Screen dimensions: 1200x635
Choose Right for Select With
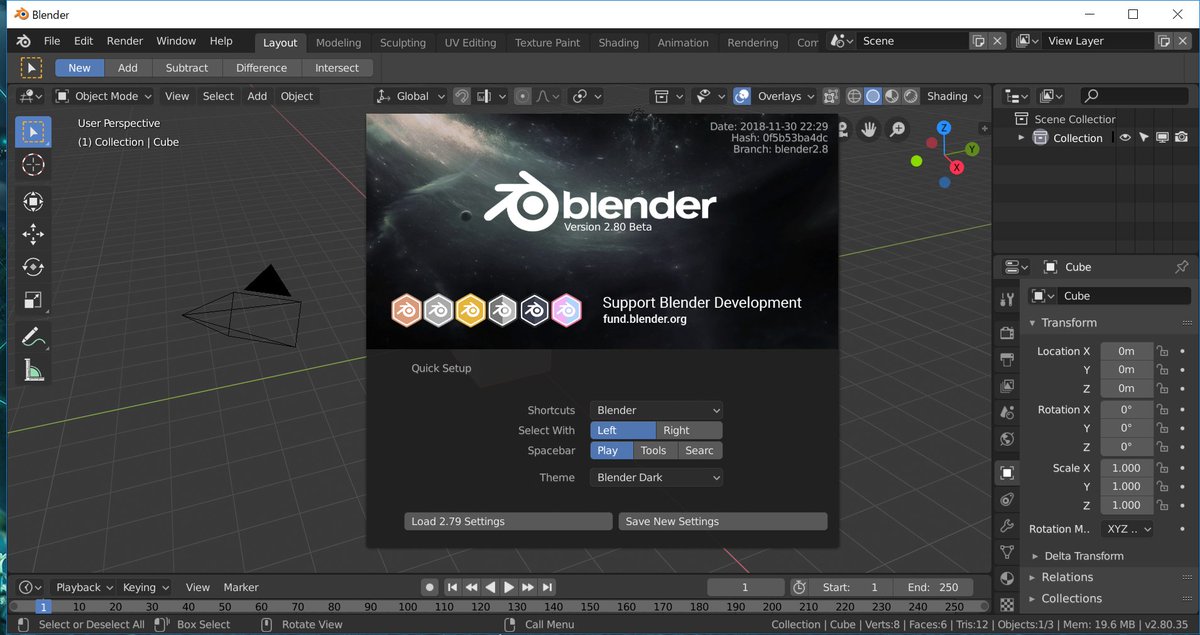point(689,430)
